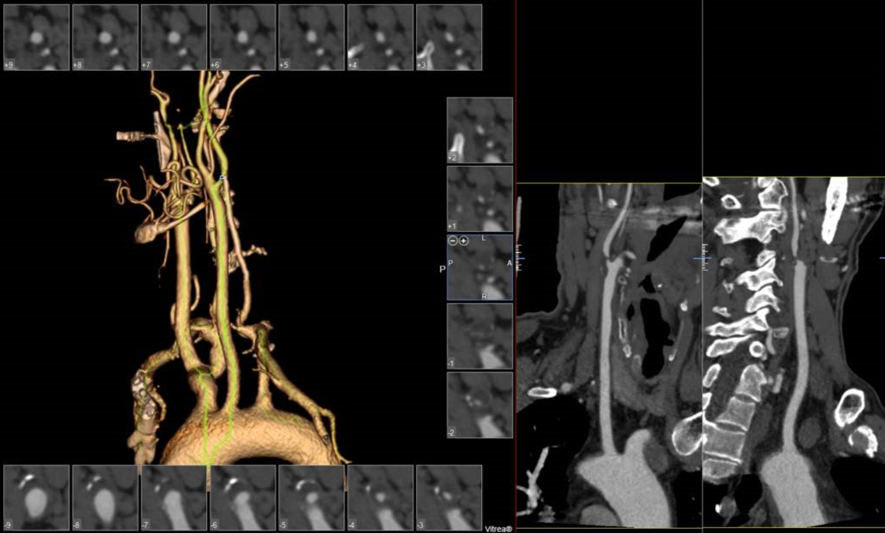The height and width of the screenshot is (533, 885).
Task: Open the -5 cross-section thumbnail
Action: coord(311,497)
